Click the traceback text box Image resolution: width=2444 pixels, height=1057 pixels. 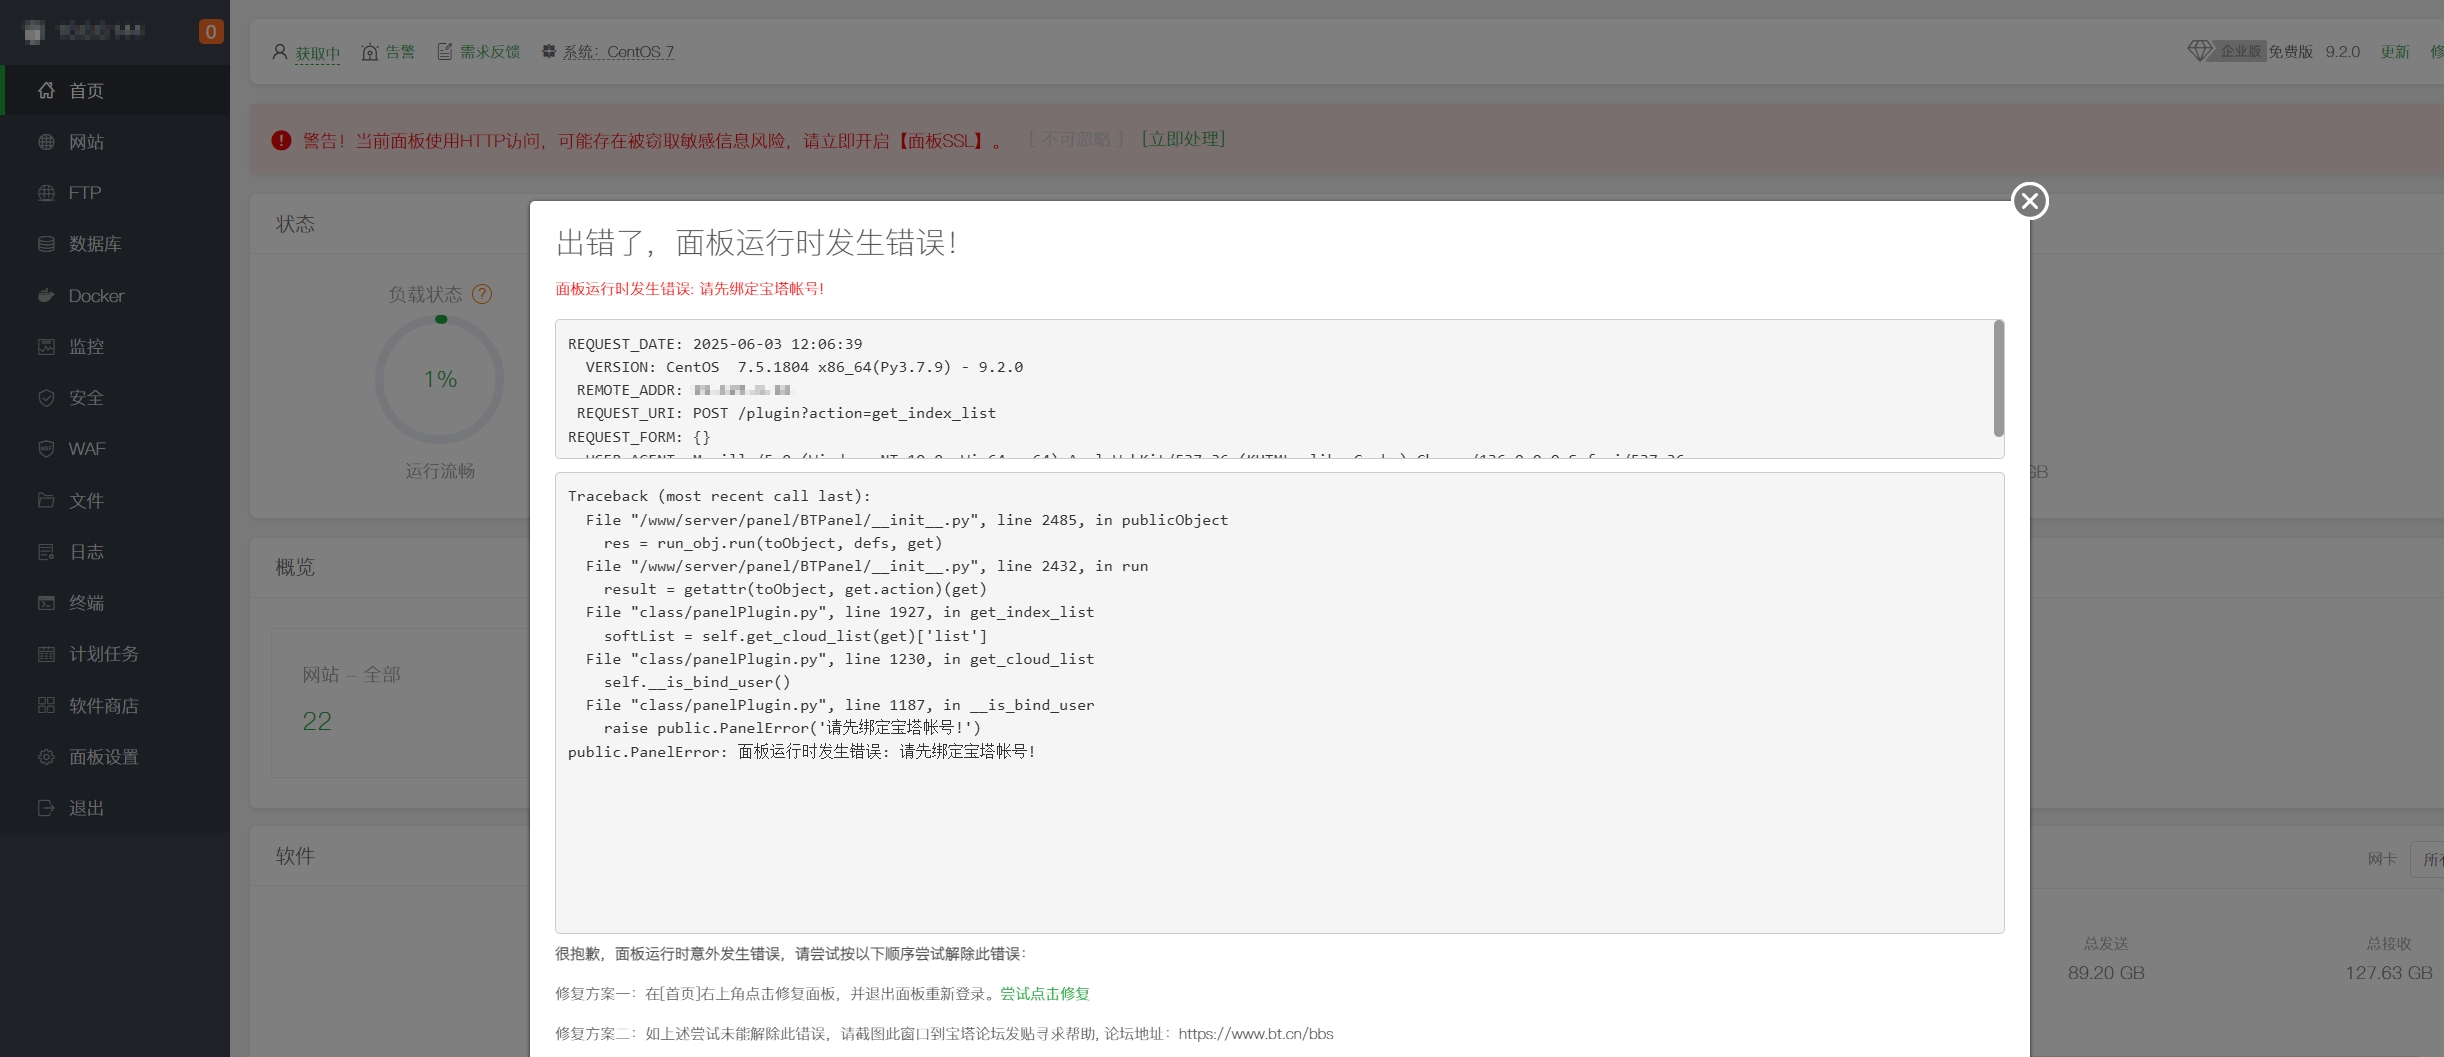click(1280, 703)
